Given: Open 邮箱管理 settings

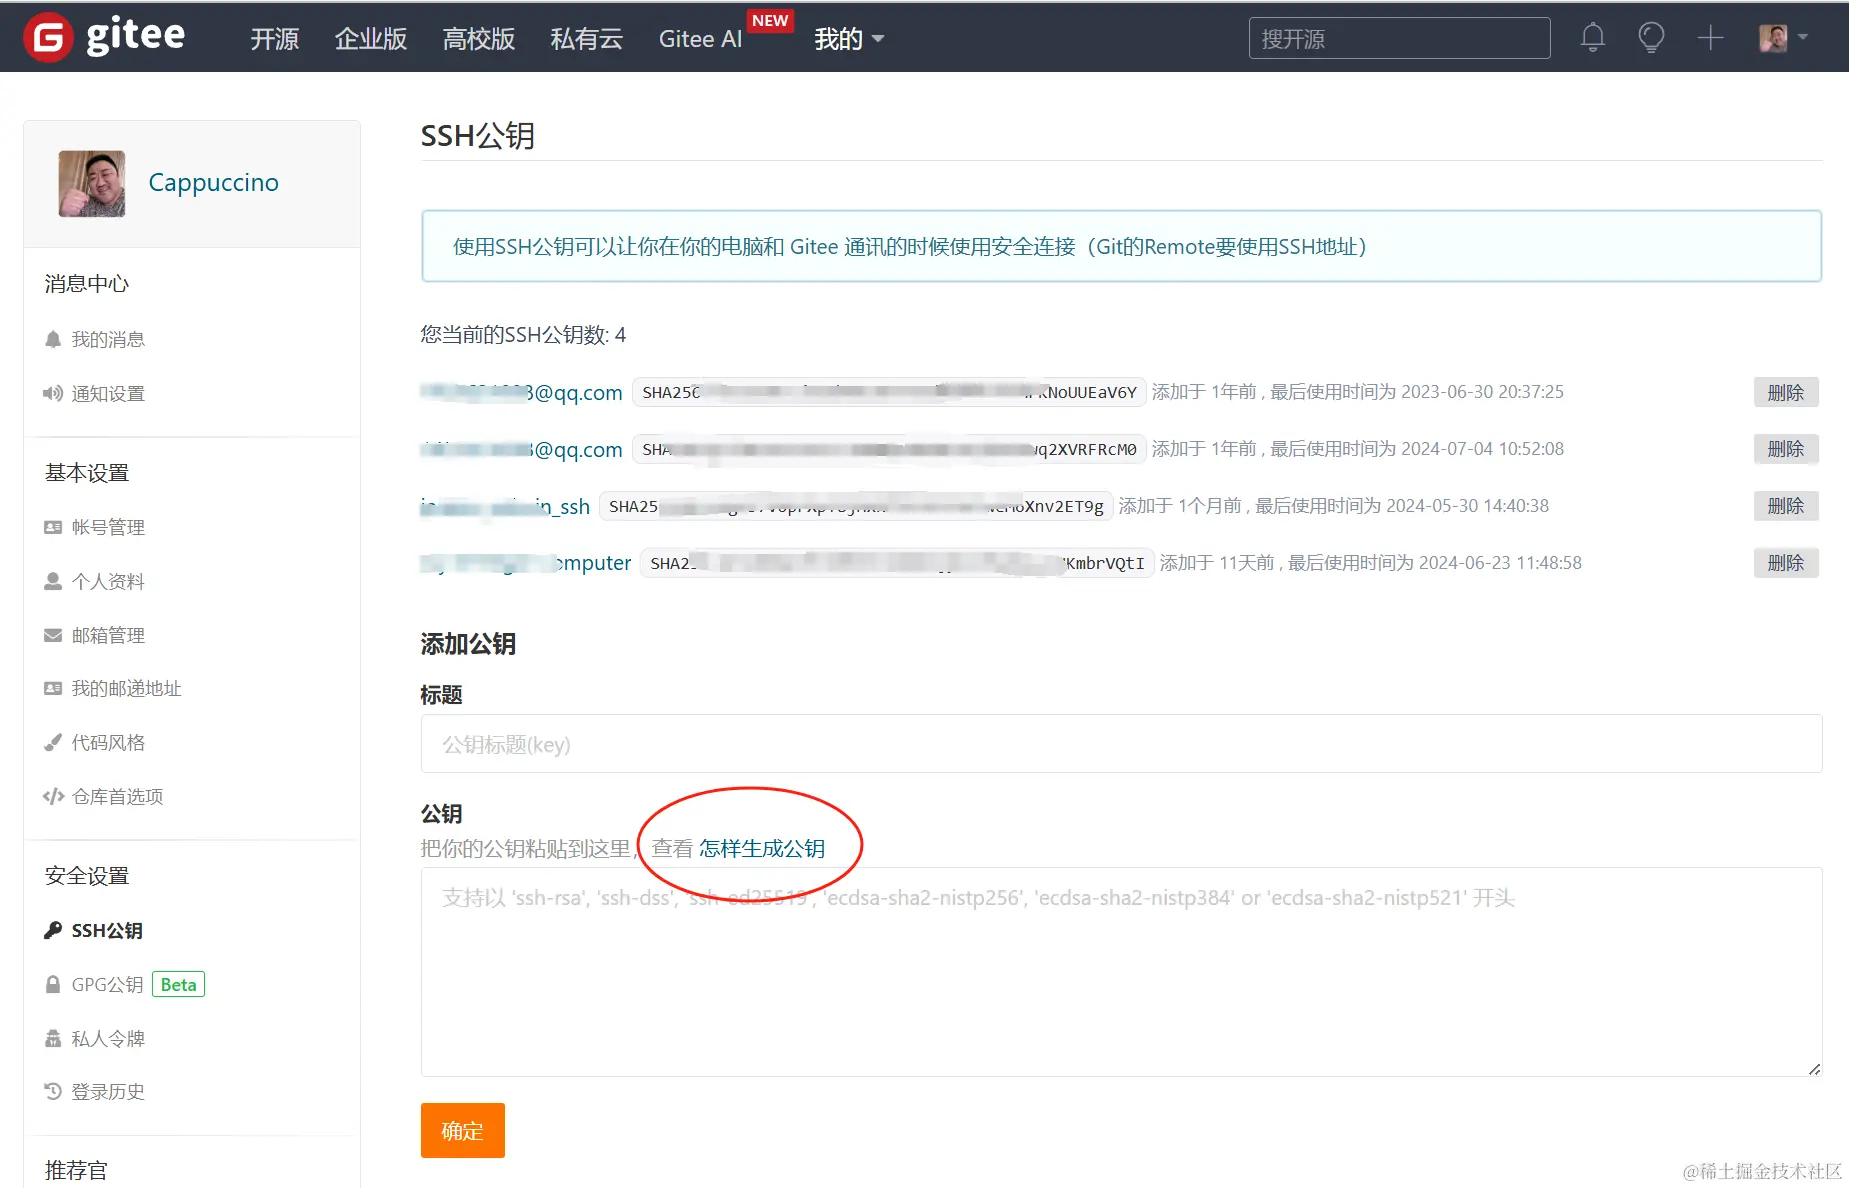Looking at the screenshot, I should point(108,635).
